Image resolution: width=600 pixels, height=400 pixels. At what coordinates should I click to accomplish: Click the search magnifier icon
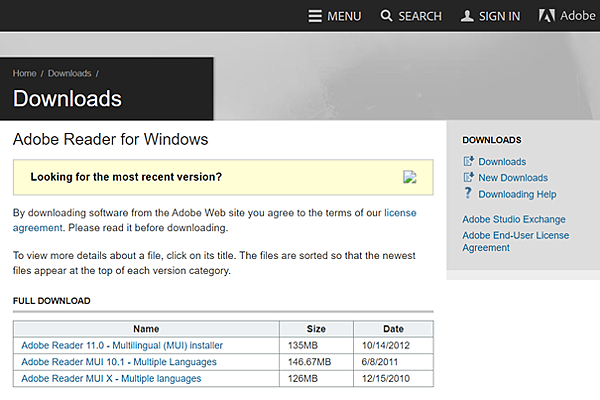point(385,16)
